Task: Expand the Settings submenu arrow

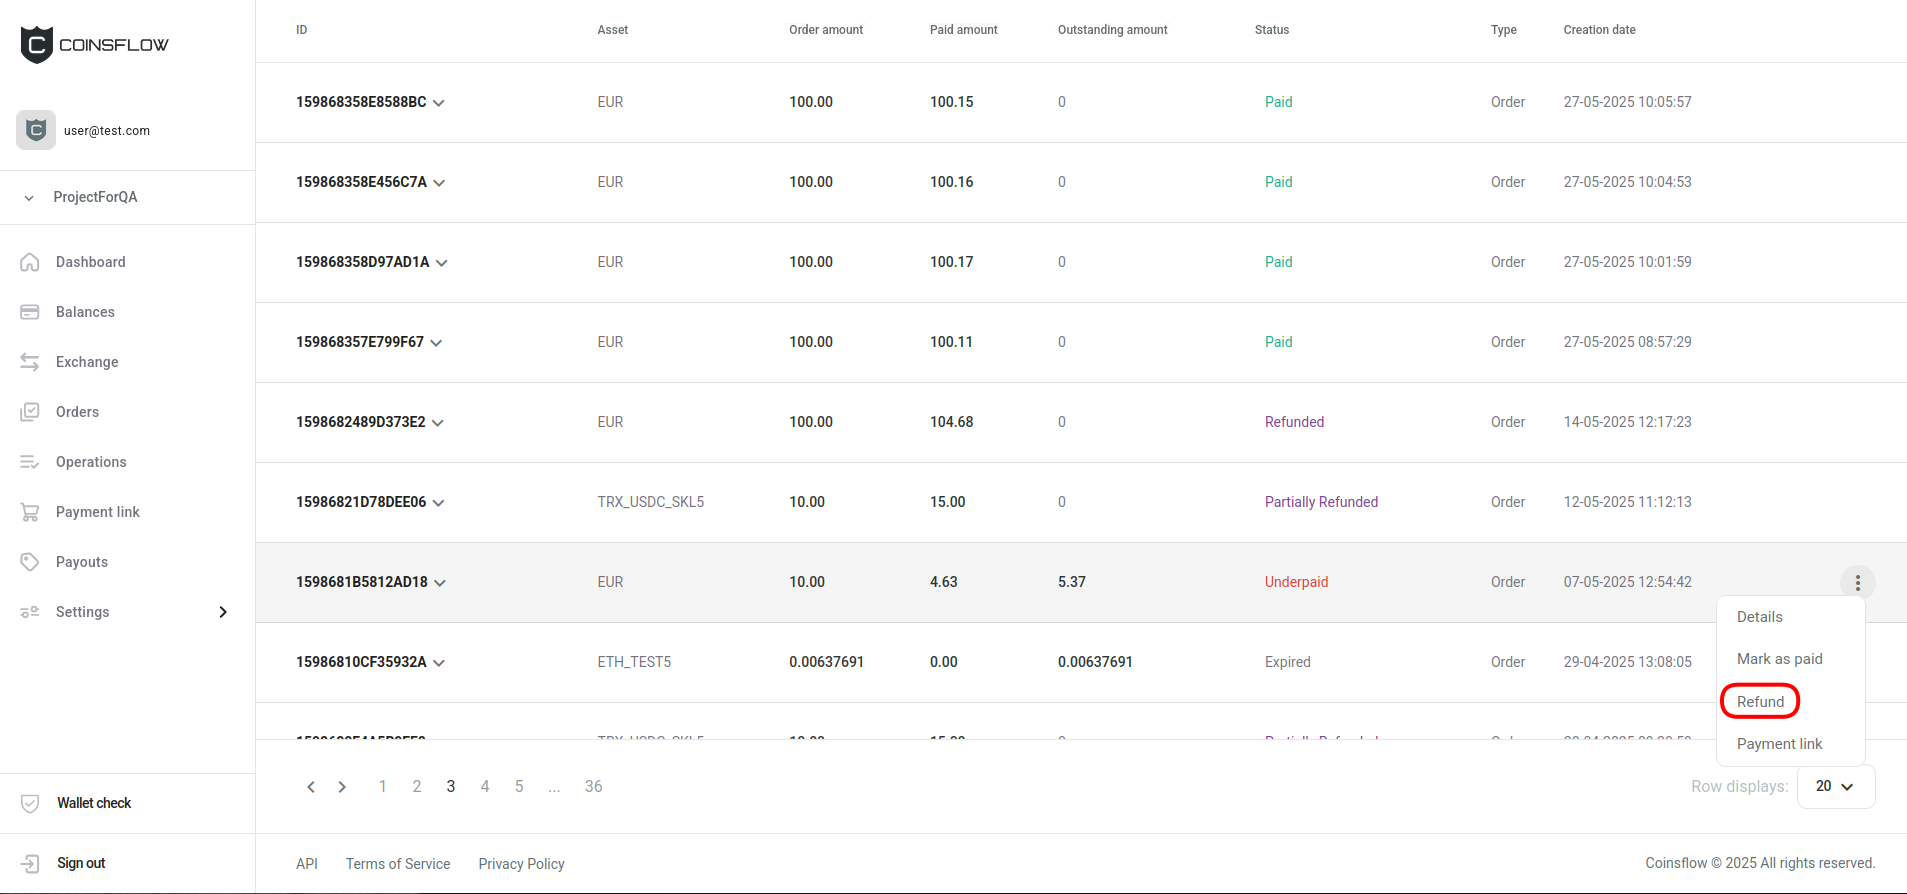Action: click(223, 612)
